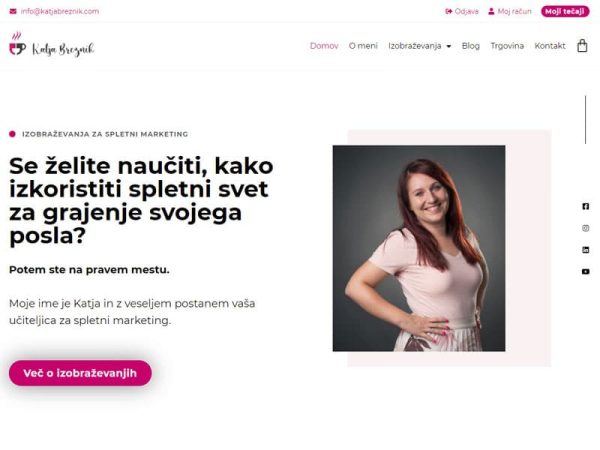Open the O meni page
This screenshot has width=600, height=450.
pos(363,46)
